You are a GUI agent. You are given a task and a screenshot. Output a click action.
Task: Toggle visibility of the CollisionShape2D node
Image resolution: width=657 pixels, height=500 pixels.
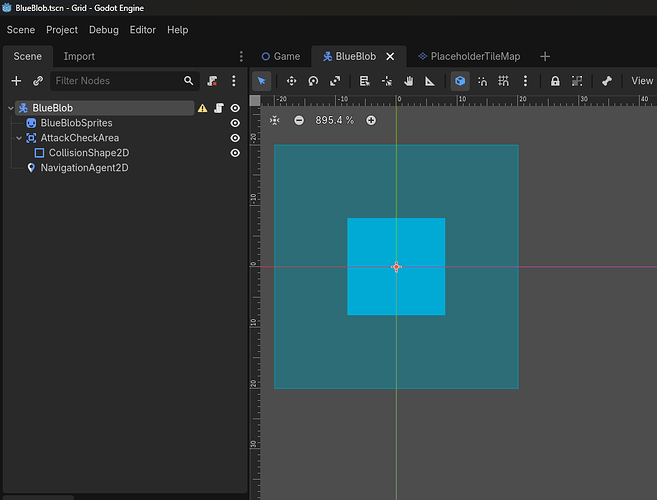[235, 153]
